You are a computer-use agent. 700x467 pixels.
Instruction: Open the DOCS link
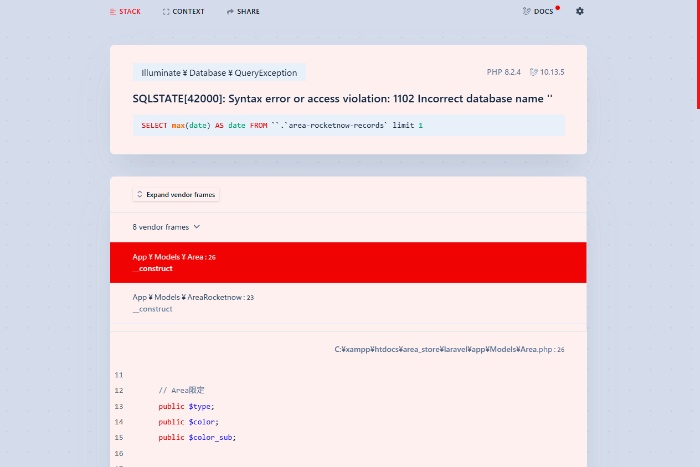click(539, 11)
